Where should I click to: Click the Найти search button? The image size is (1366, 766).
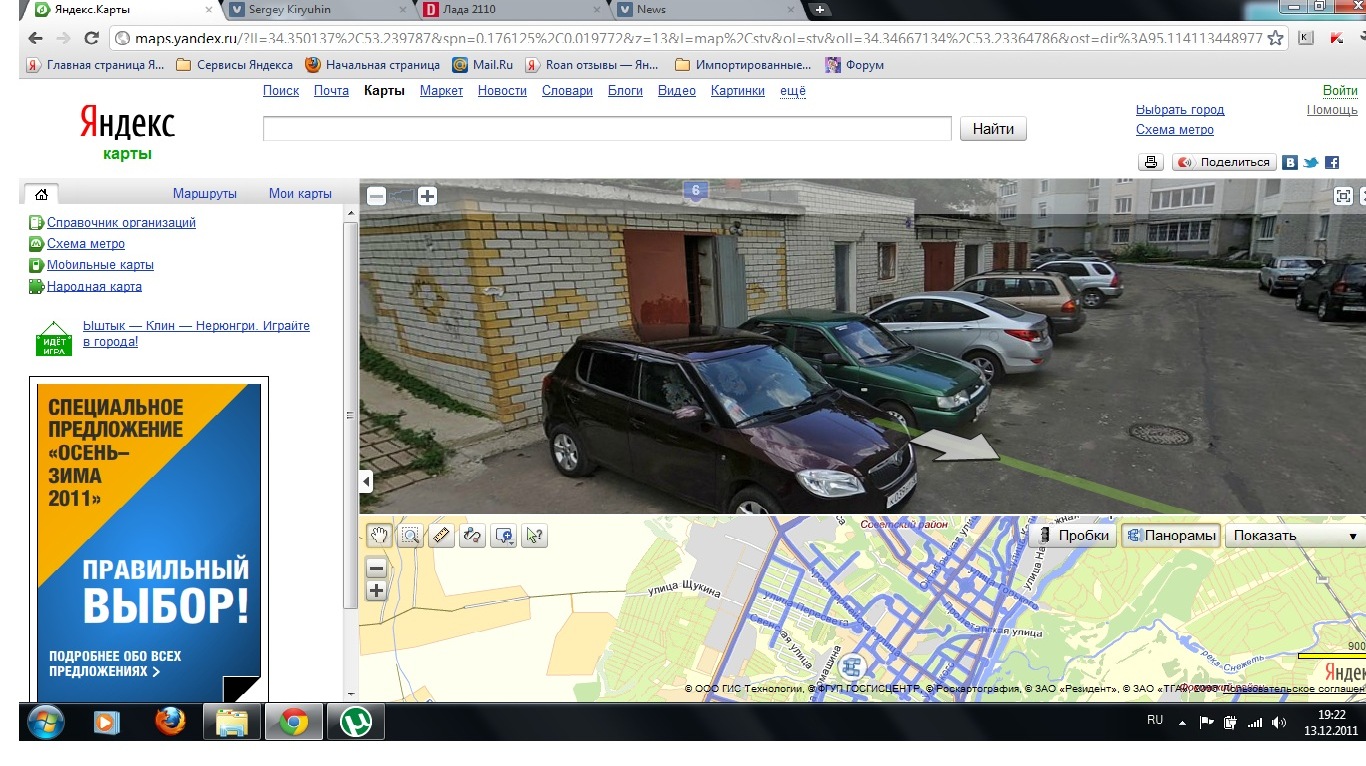click(x=993, y=129)
